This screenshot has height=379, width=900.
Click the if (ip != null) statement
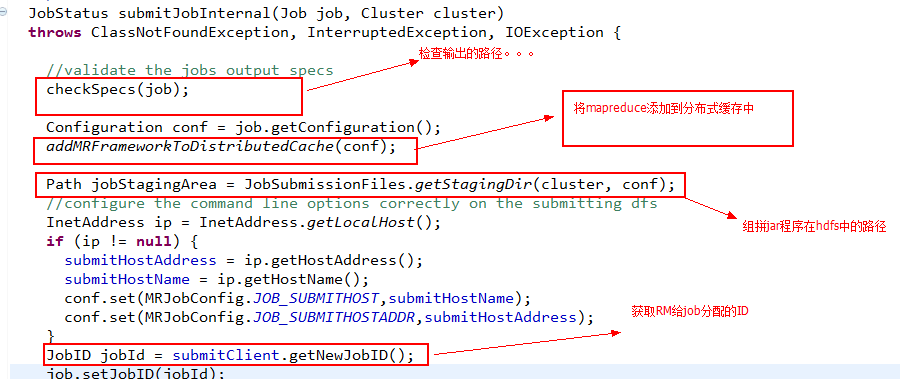[x=122, y=241]
